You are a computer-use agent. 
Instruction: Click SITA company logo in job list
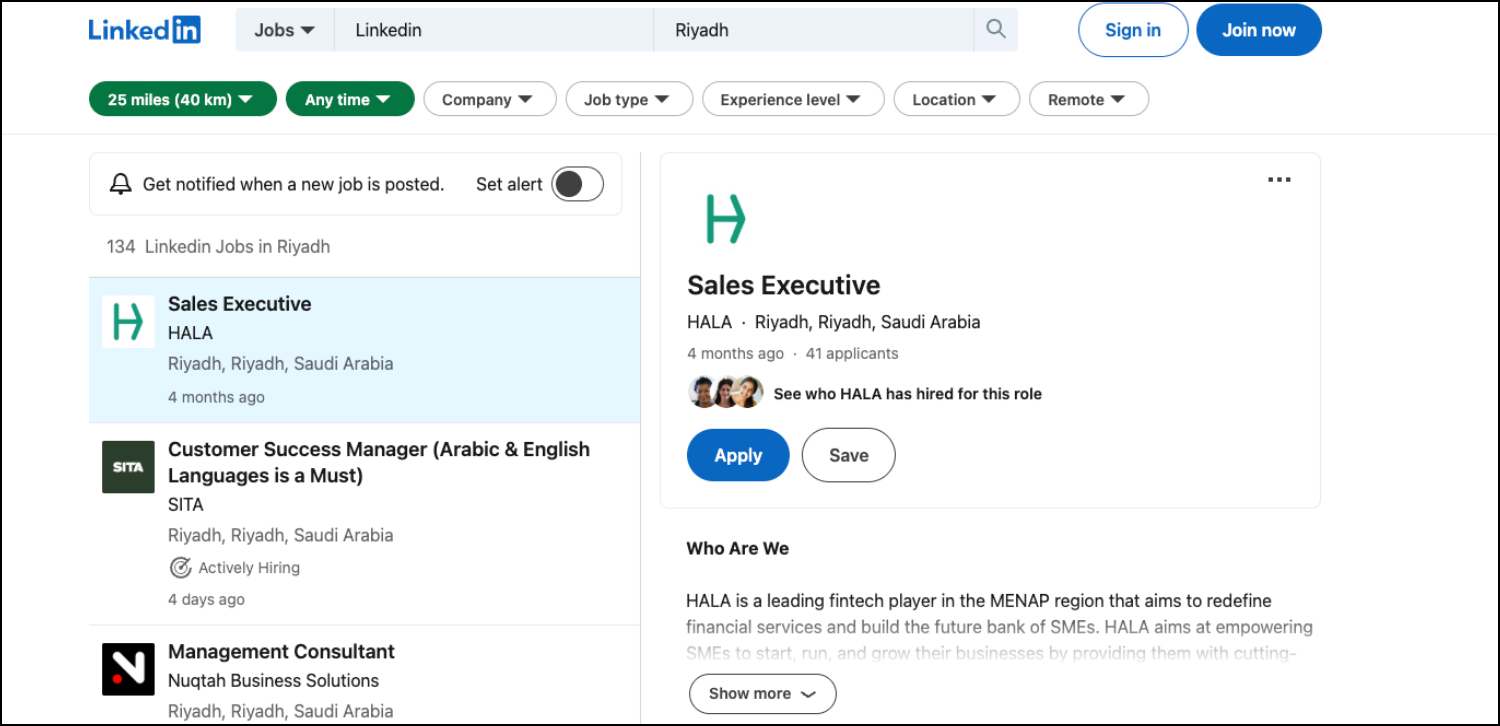coord(128,467)
